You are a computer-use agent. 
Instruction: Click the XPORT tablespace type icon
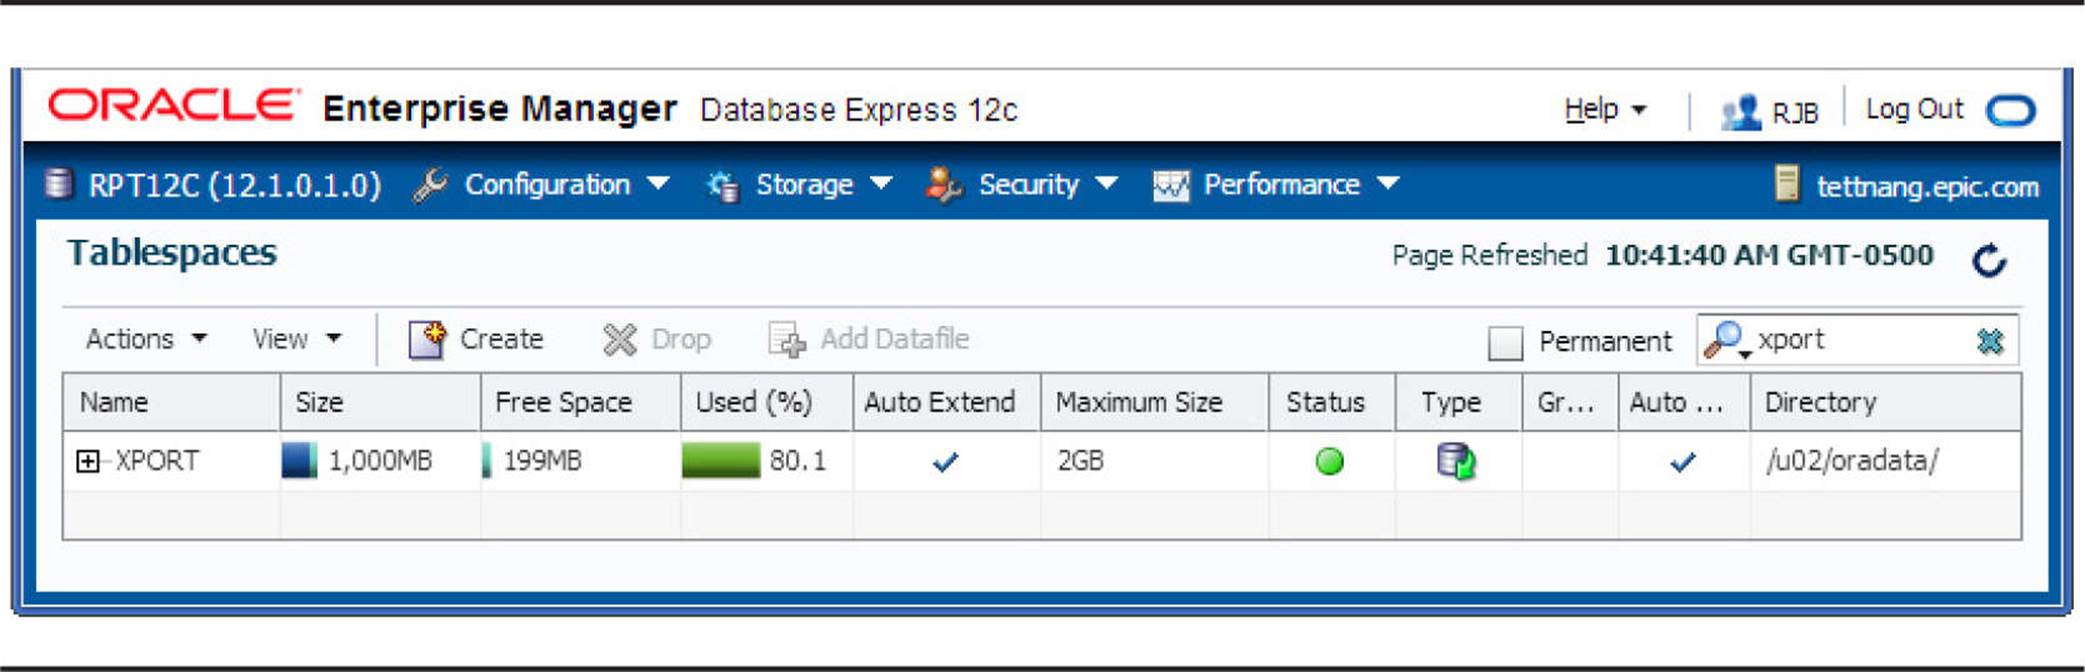point(1456,461)
